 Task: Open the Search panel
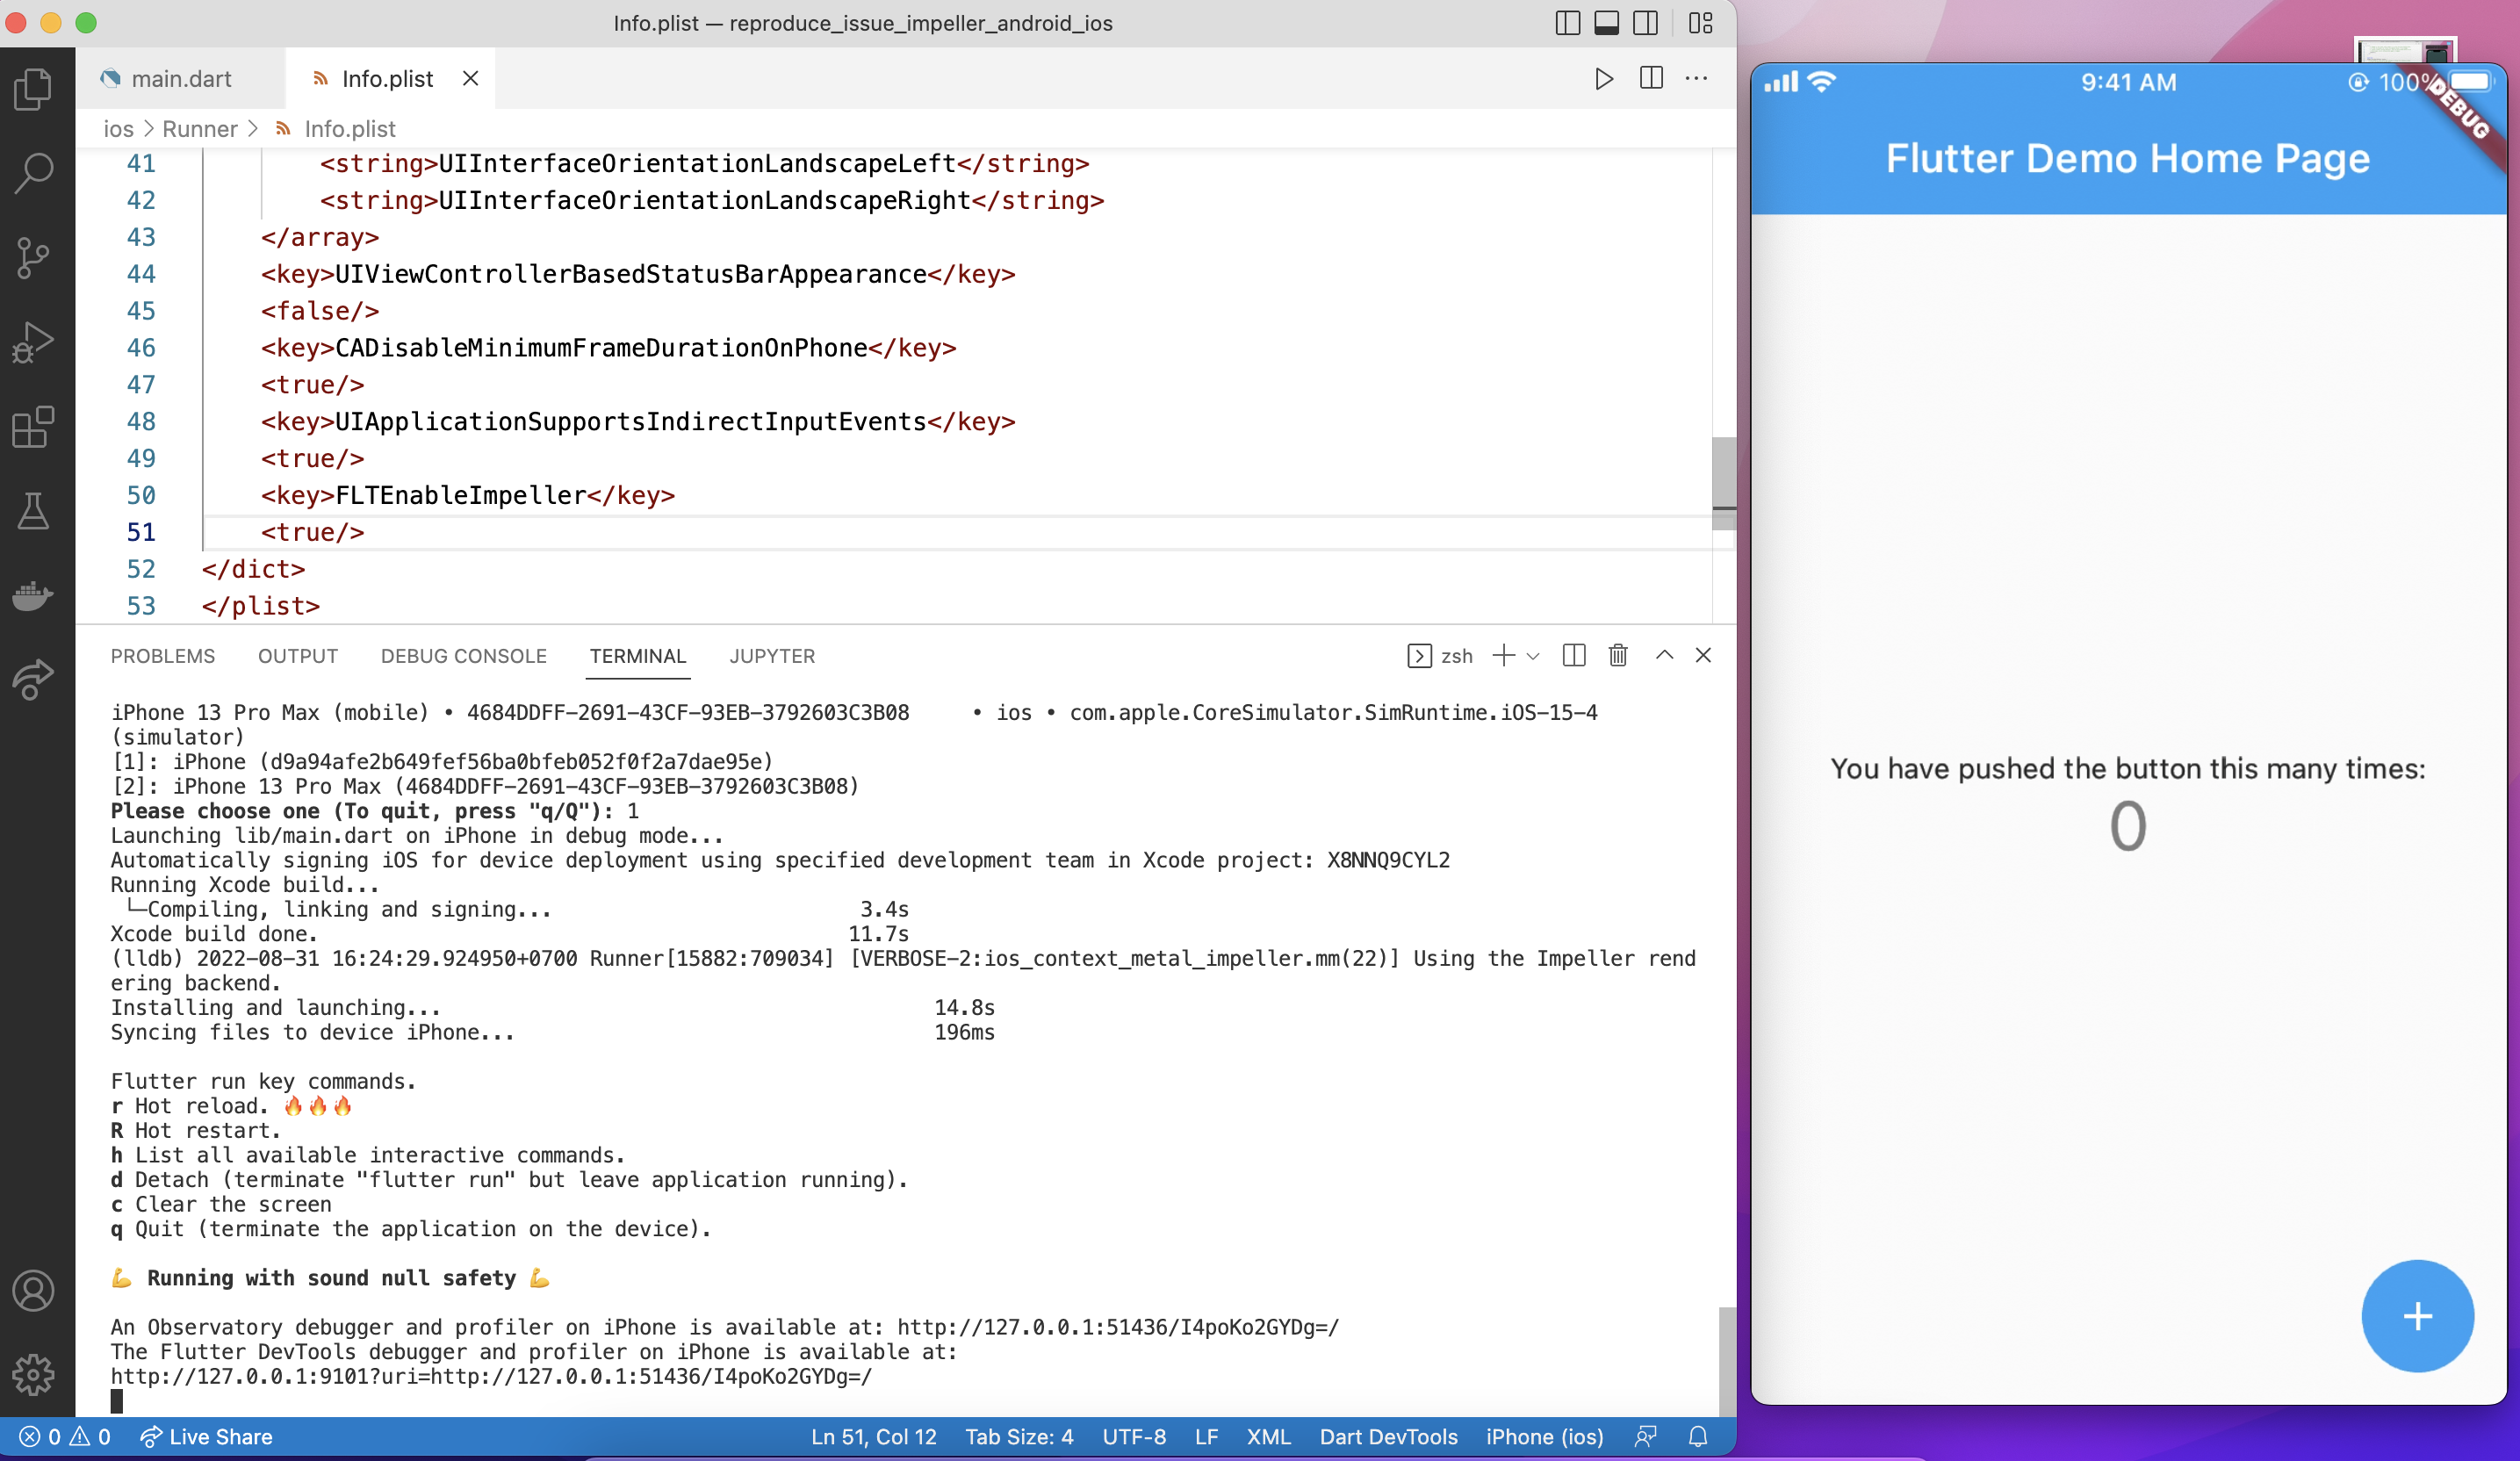[x=34, y=173]
